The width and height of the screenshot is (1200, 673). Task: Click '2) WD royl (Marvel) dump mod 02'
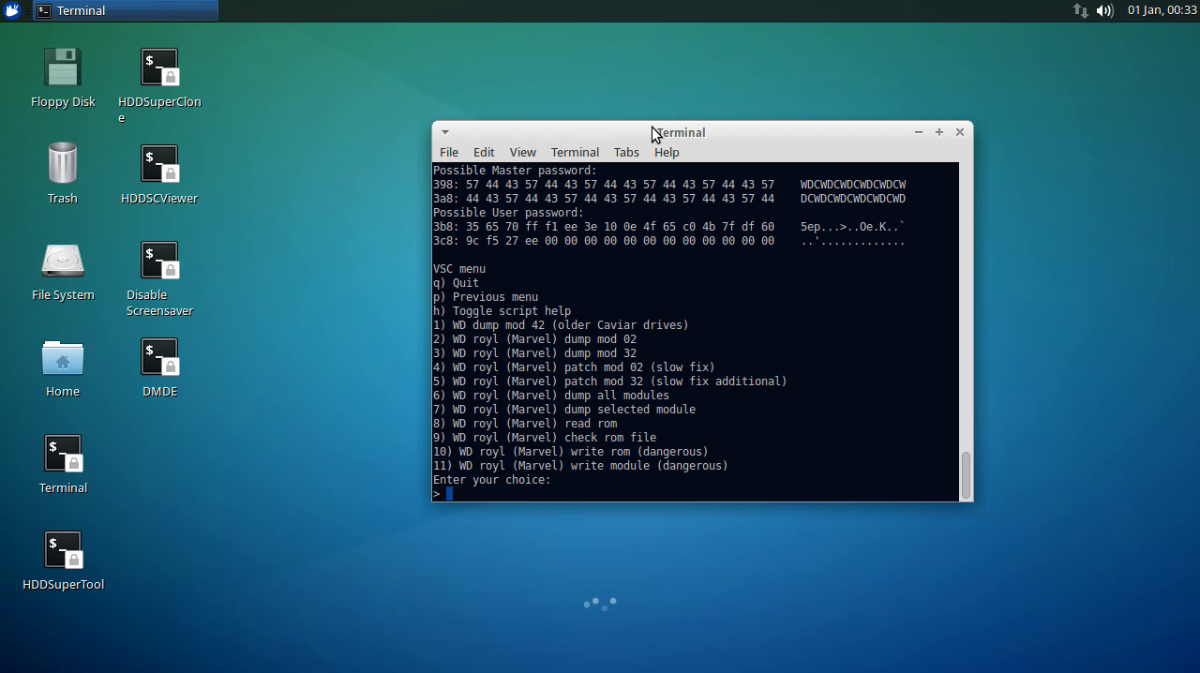pos(535,339)
